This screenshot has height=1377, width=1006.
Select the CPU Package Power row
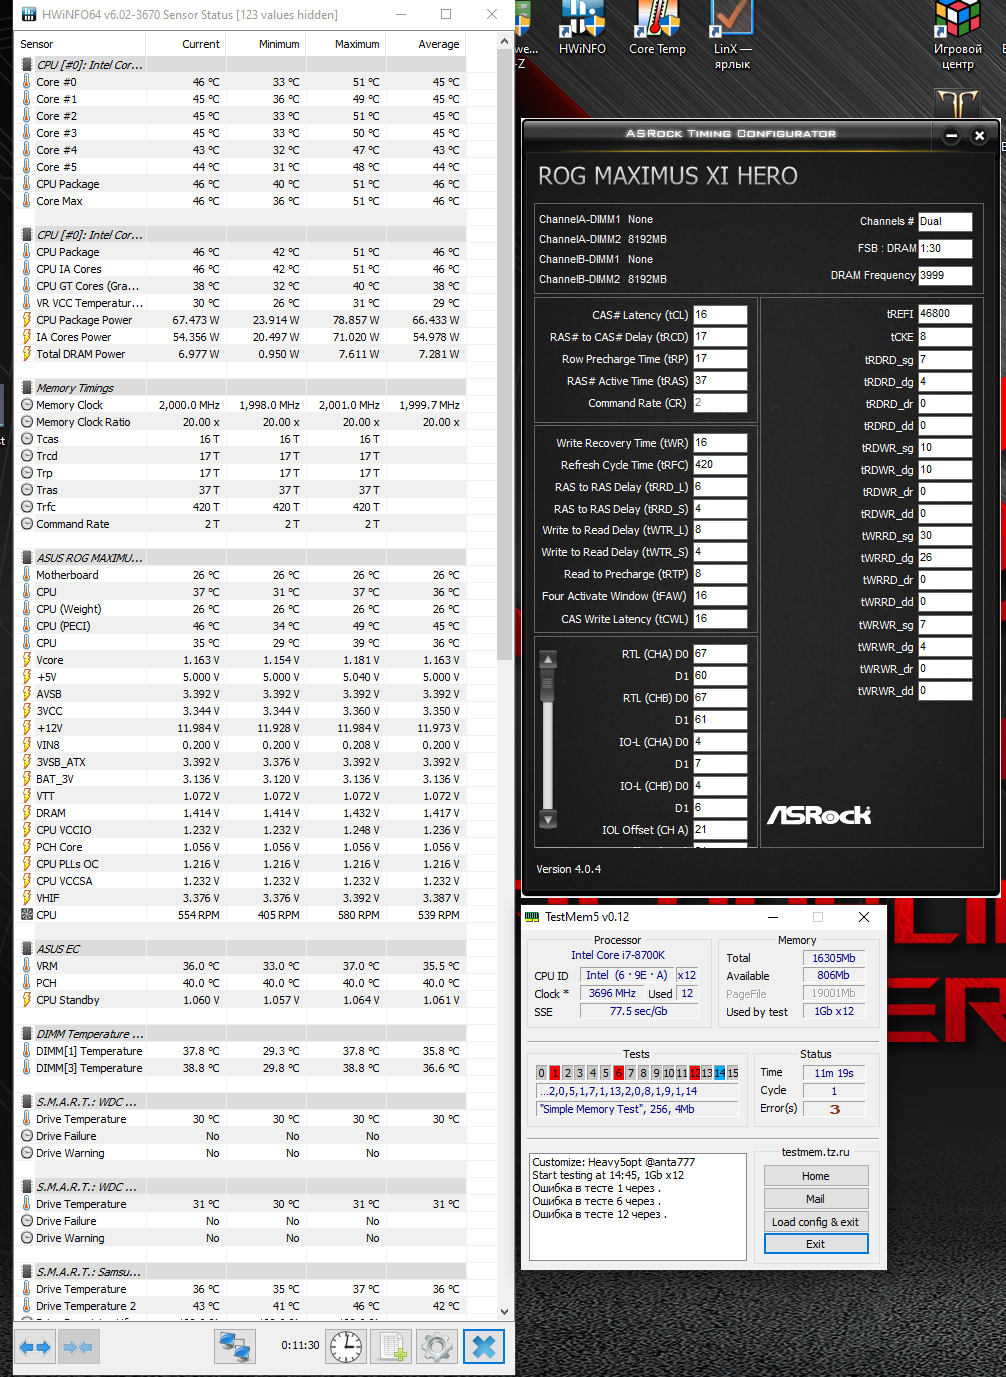click(x=241, y=320)
